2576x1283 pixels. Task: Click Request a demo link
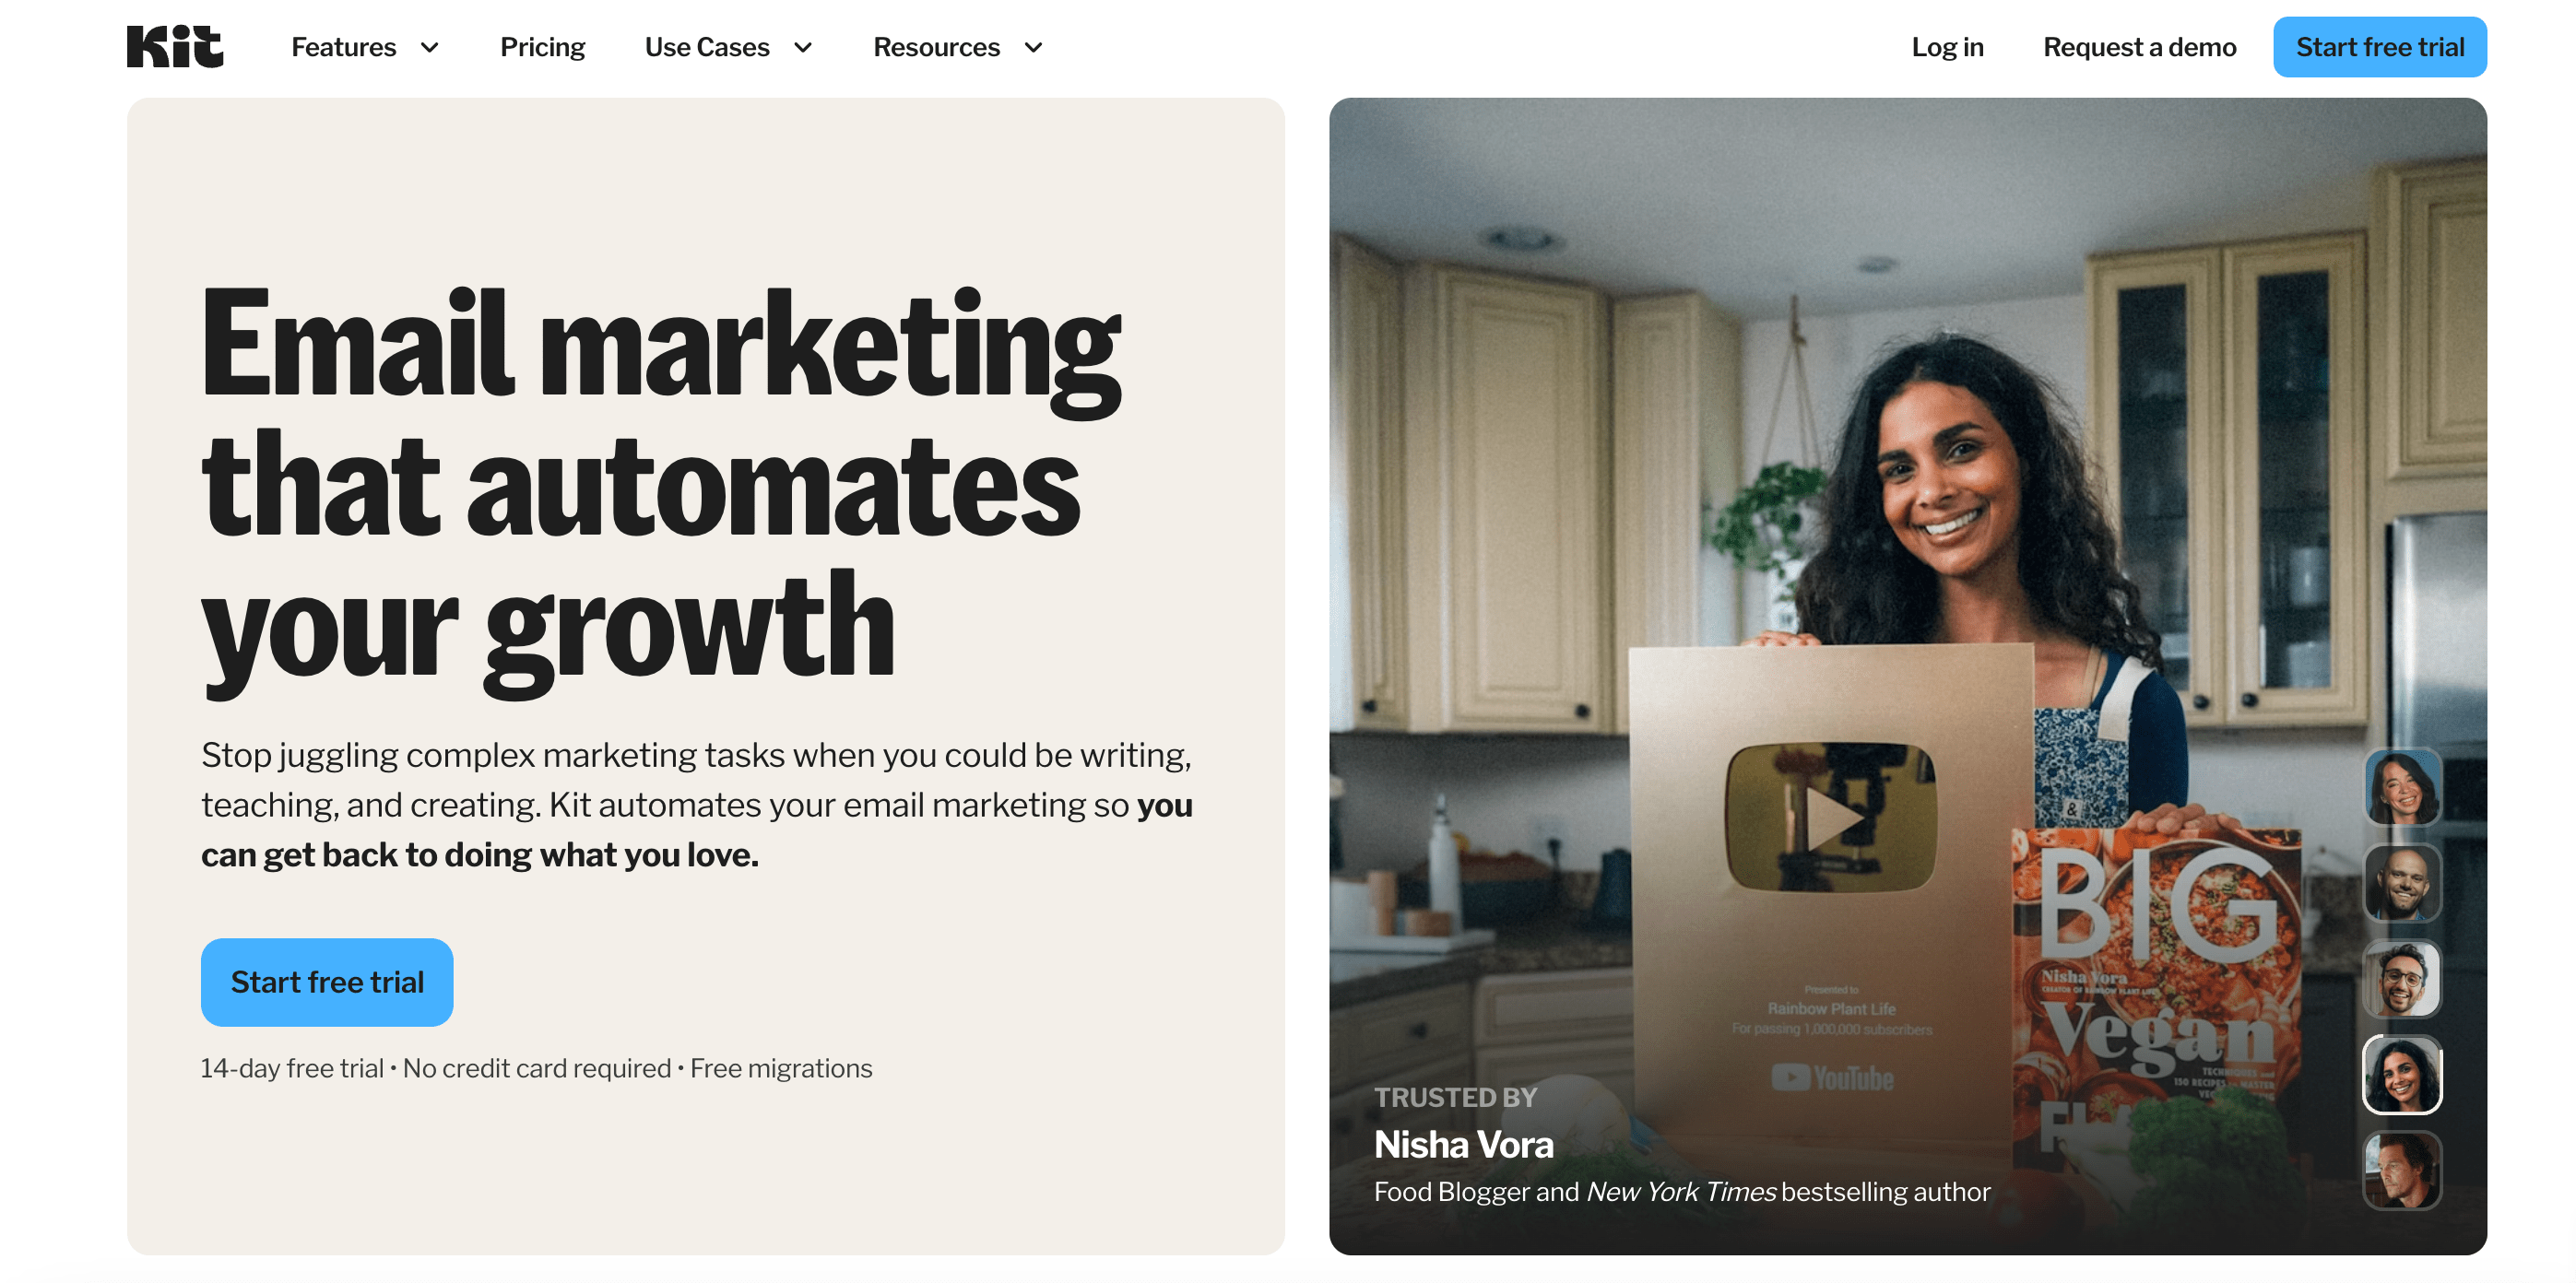[2139, 47]
